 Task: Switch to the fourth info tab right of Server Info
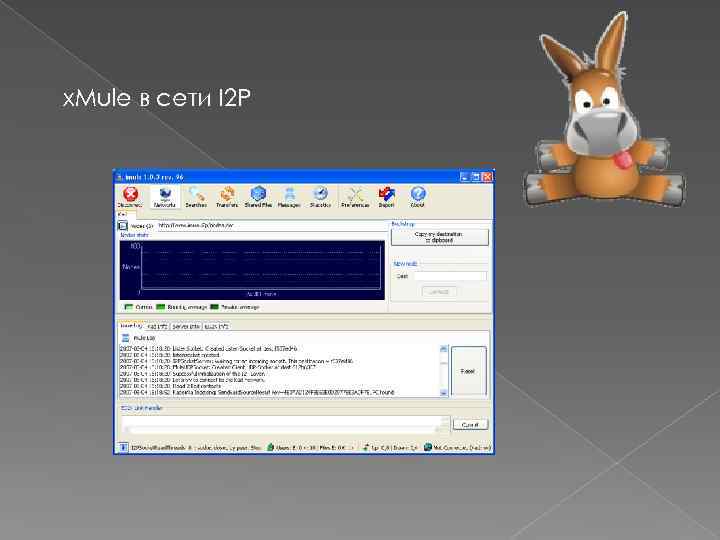(x=216, y=326)
